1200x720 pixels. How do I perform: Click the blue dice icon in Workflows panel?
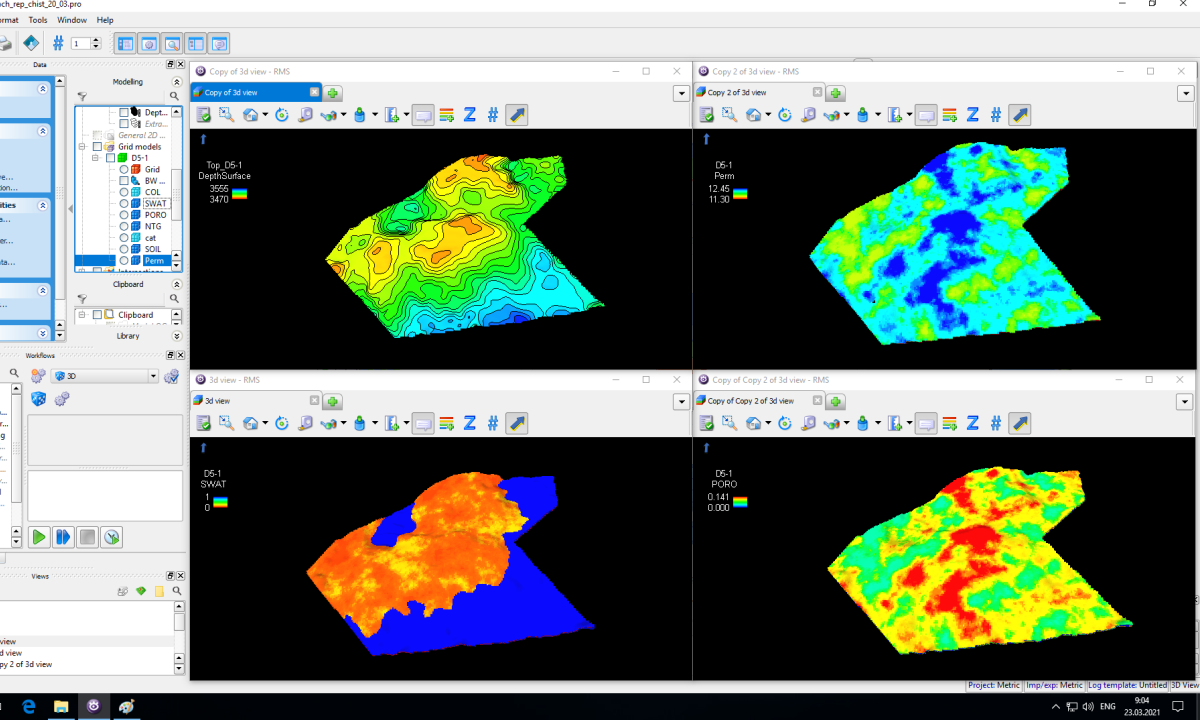[39, 399]
